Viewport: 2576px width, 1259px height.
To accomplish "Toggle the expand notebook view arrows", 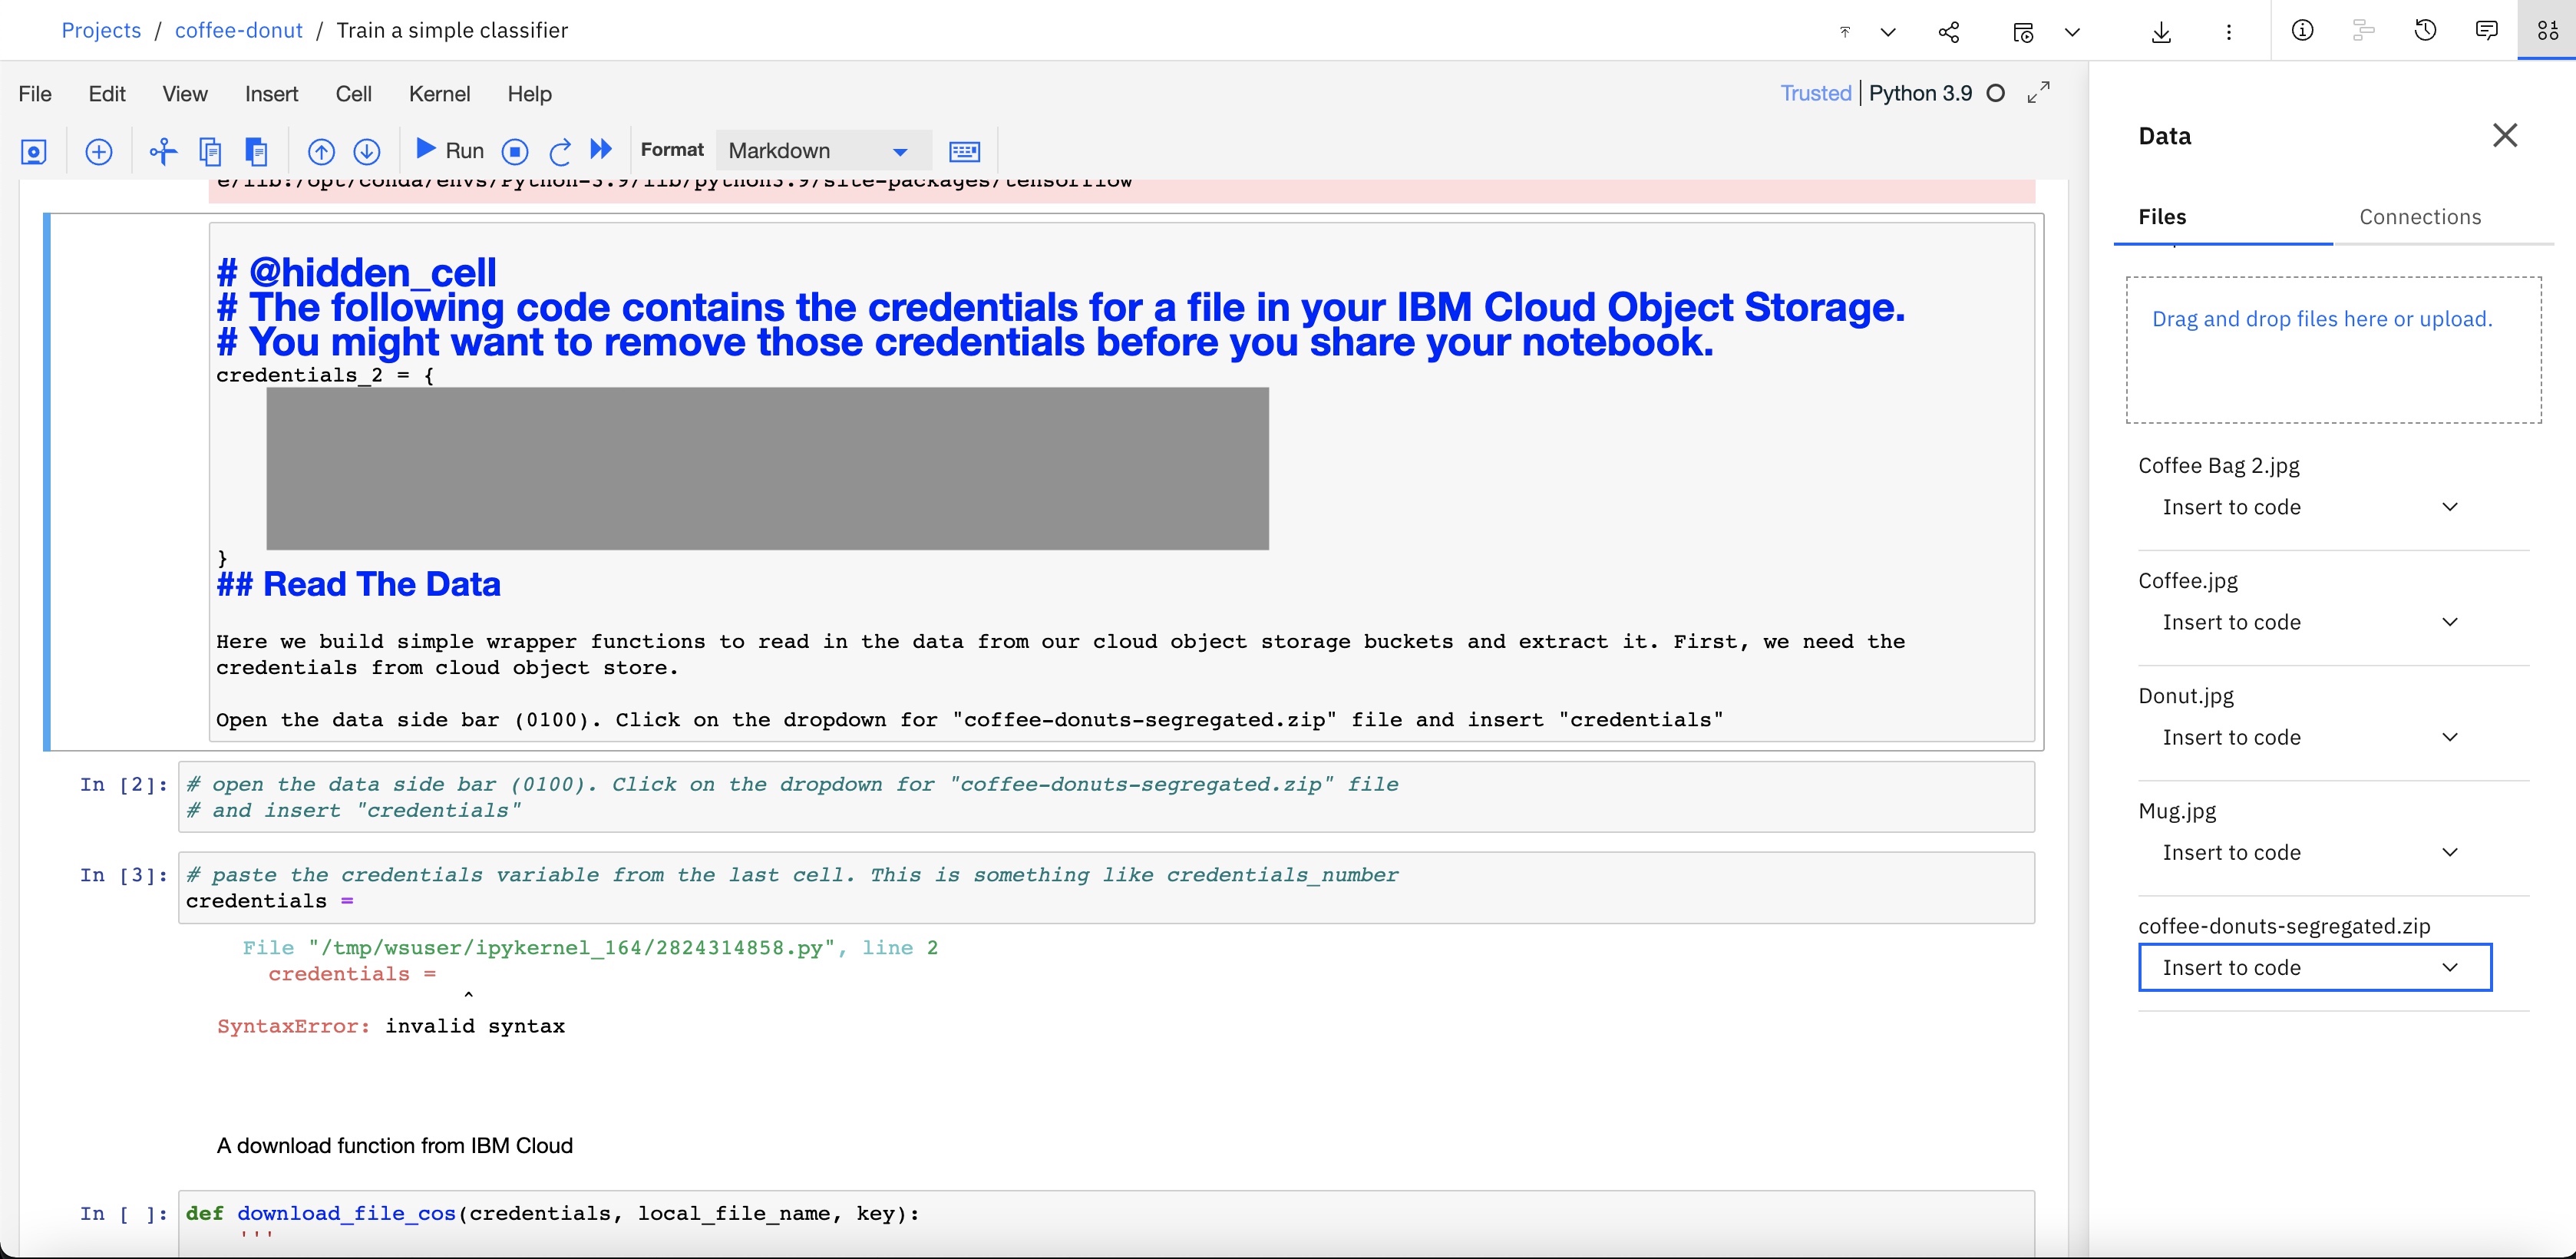I will point(2038,93).
